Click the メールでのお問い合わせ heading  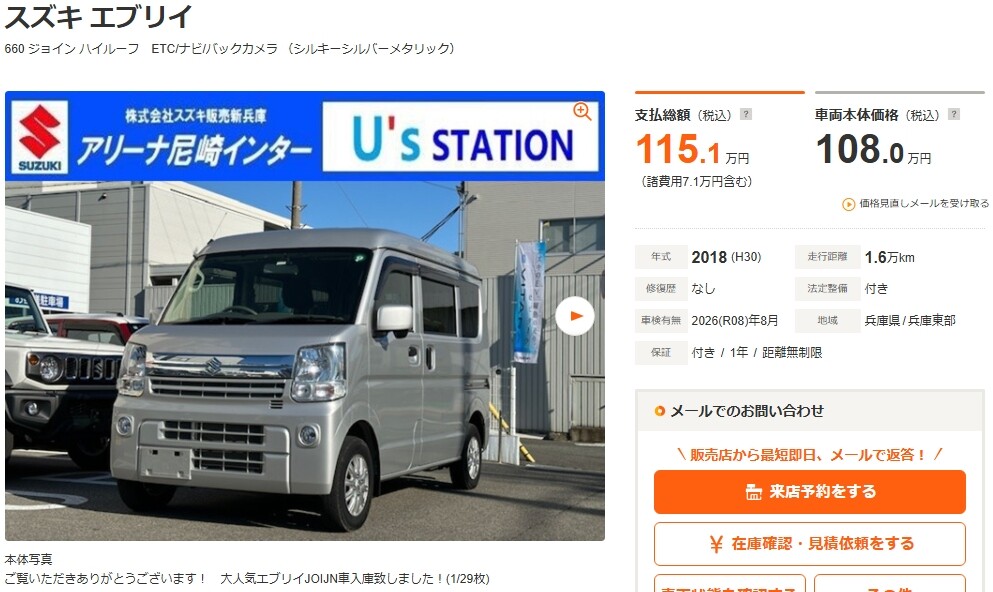pos(747,411)
